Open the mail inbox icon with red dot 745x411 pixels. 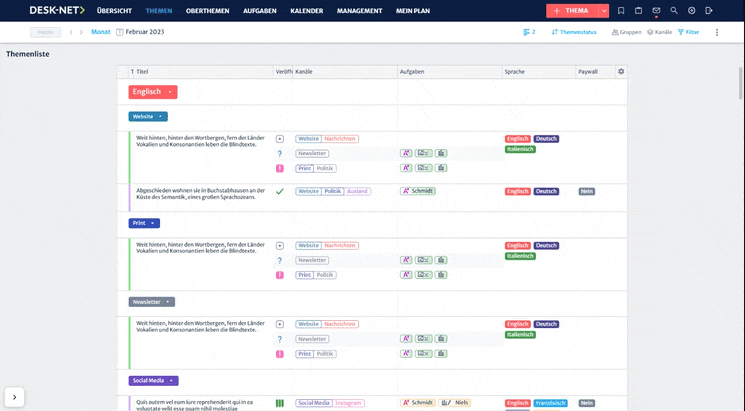[656, 10]
